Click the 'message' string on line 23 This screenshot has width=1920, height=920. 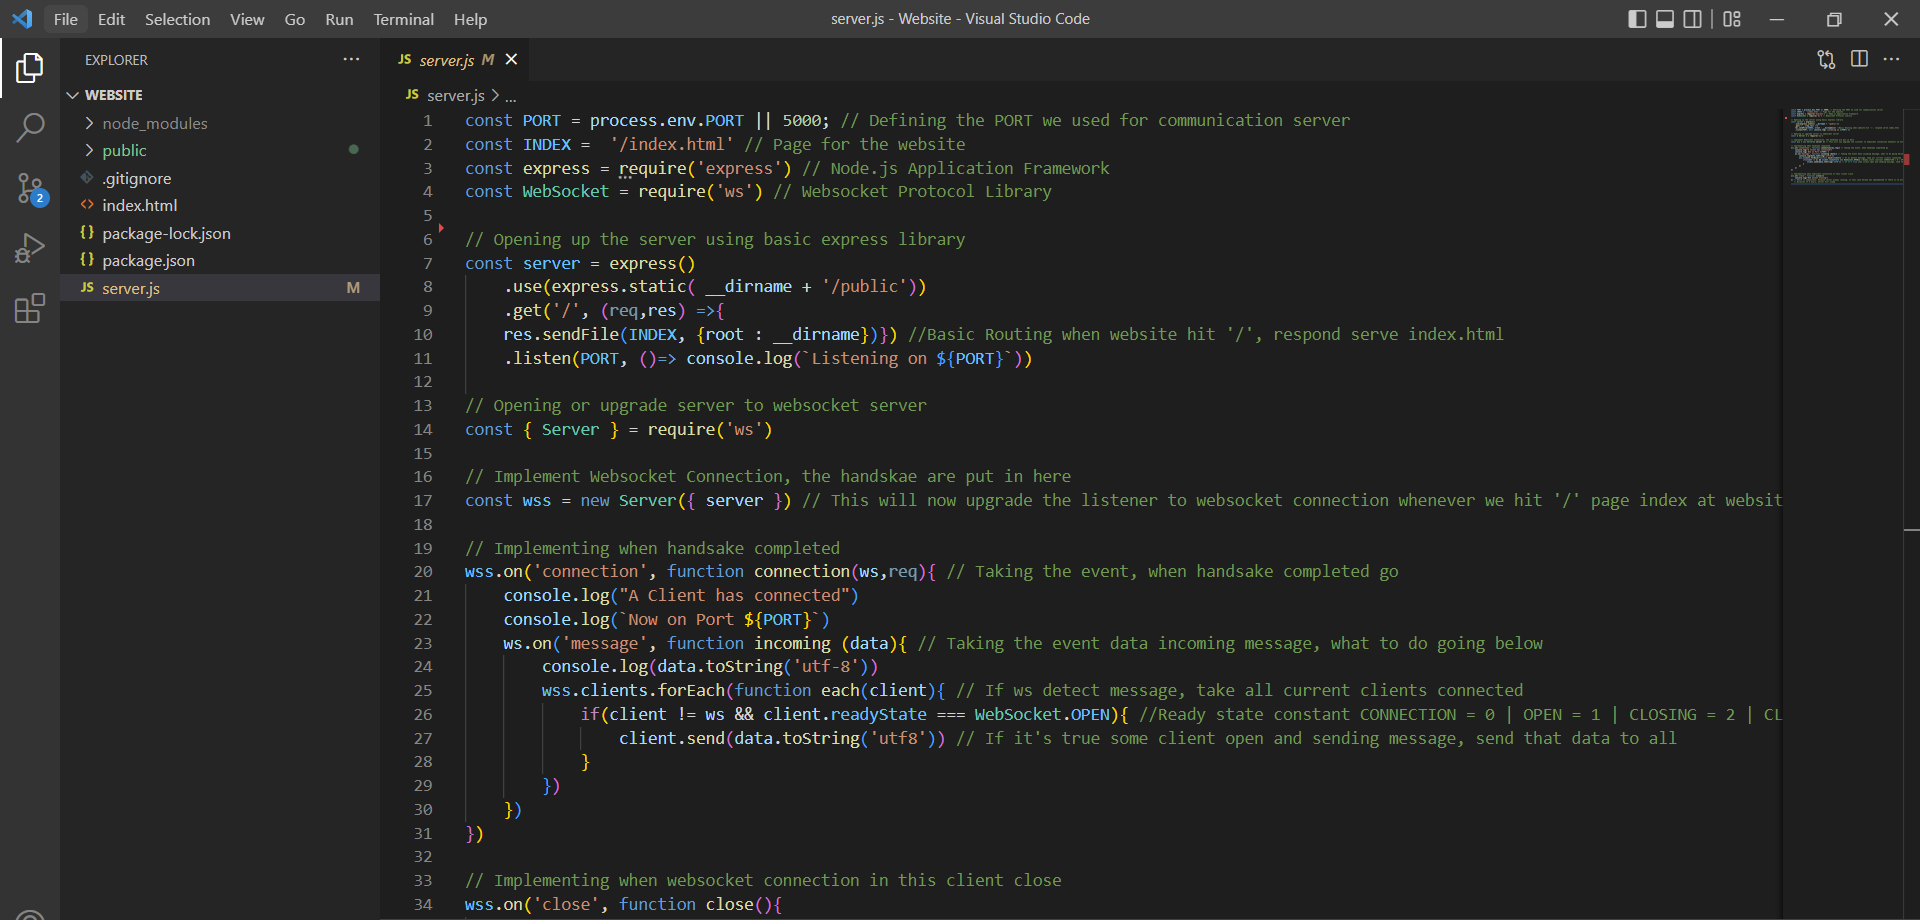[604, 643]
